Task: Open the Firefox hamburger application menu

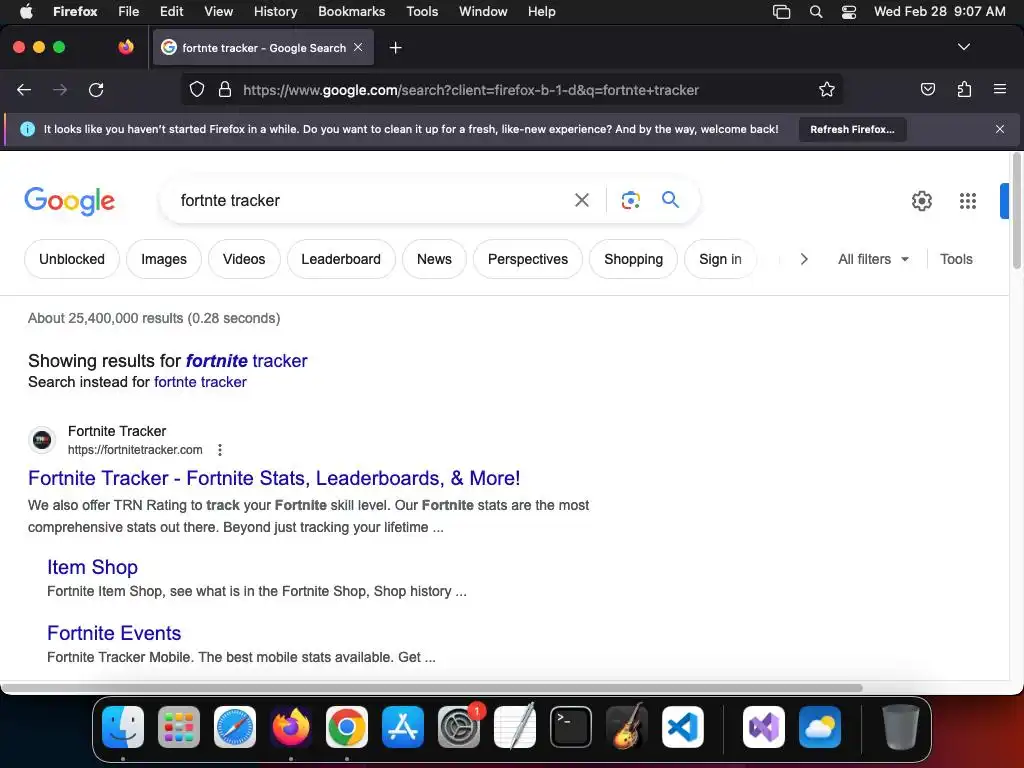Action: [999, 89]
